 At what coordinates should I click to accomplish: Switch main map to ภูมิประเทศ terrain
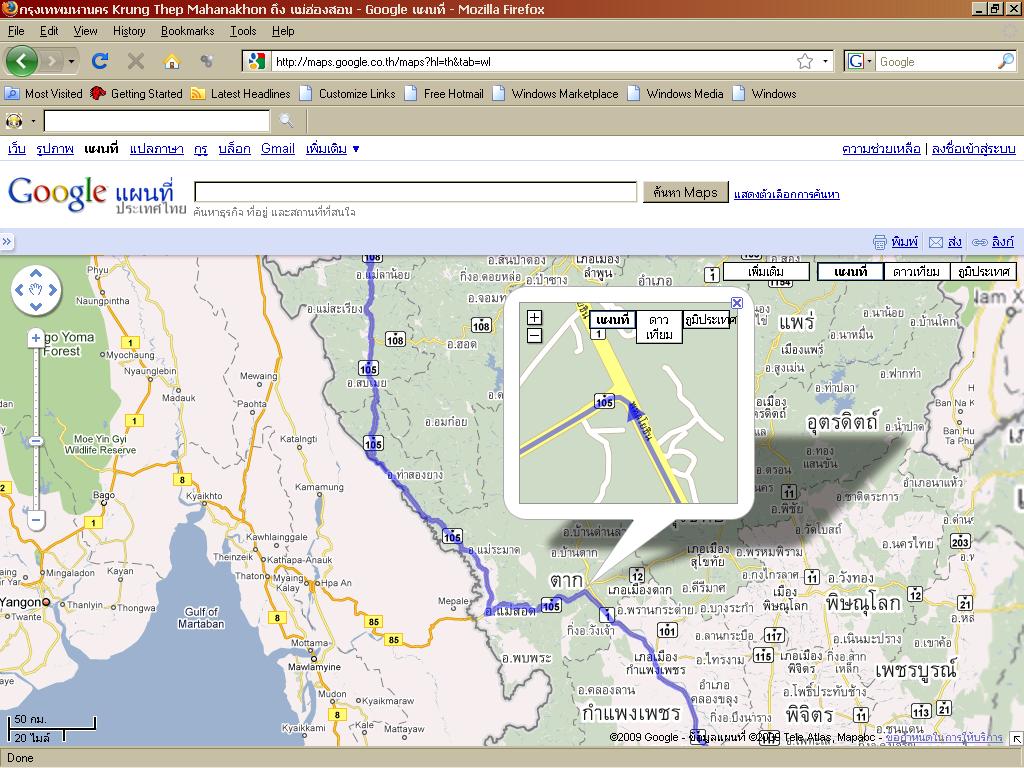tap(984, 272)
